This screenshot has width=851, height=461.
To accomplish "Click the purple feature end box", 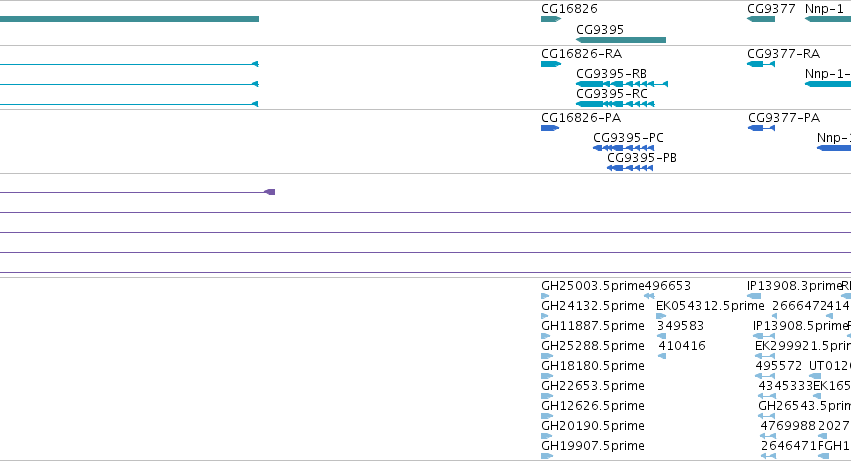I will click(x=270, y=192).
